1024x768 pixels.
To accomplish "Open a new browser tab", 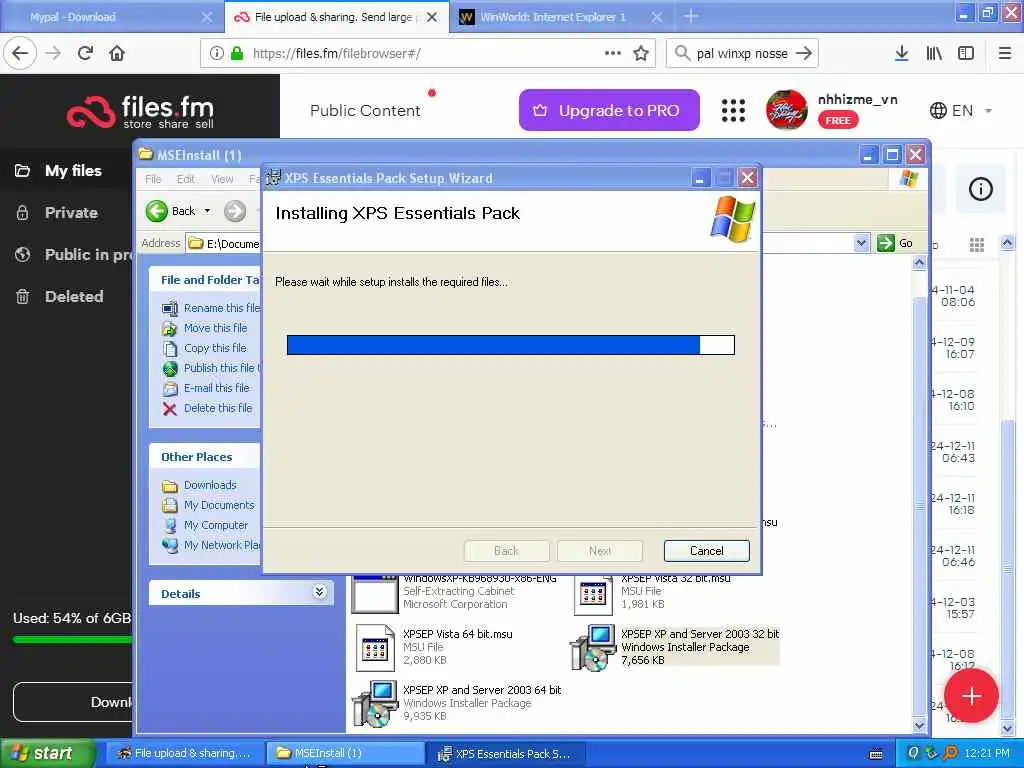I will 691,16.
